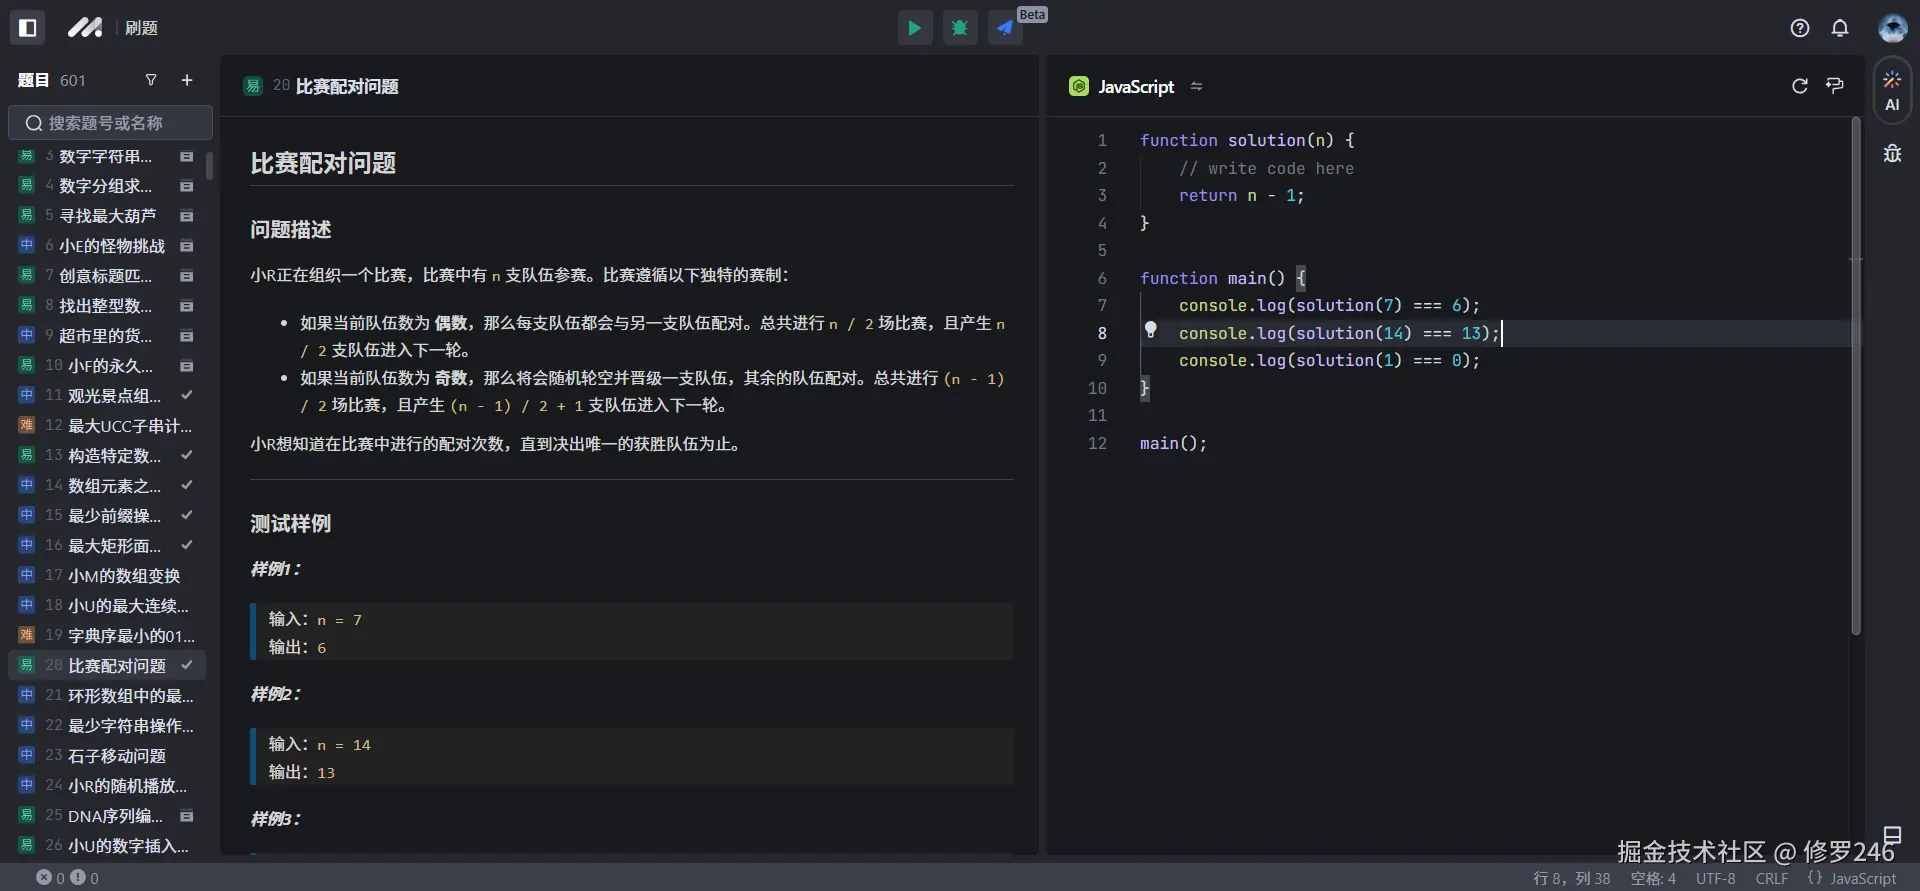
Task: Change CRLF line ending in status bar
Action: tap(1771, 878)
